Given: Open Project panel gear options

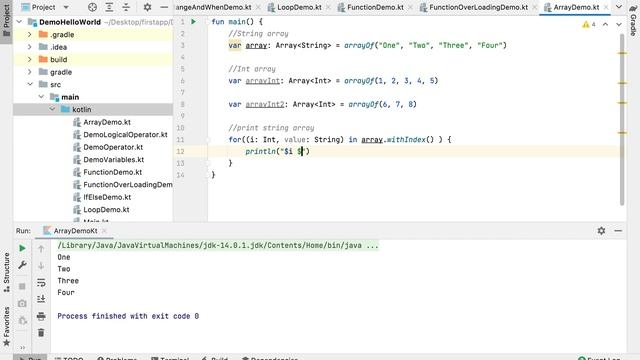Looking at the screenshot, I should pyautogui.click(x=147, y=7).
